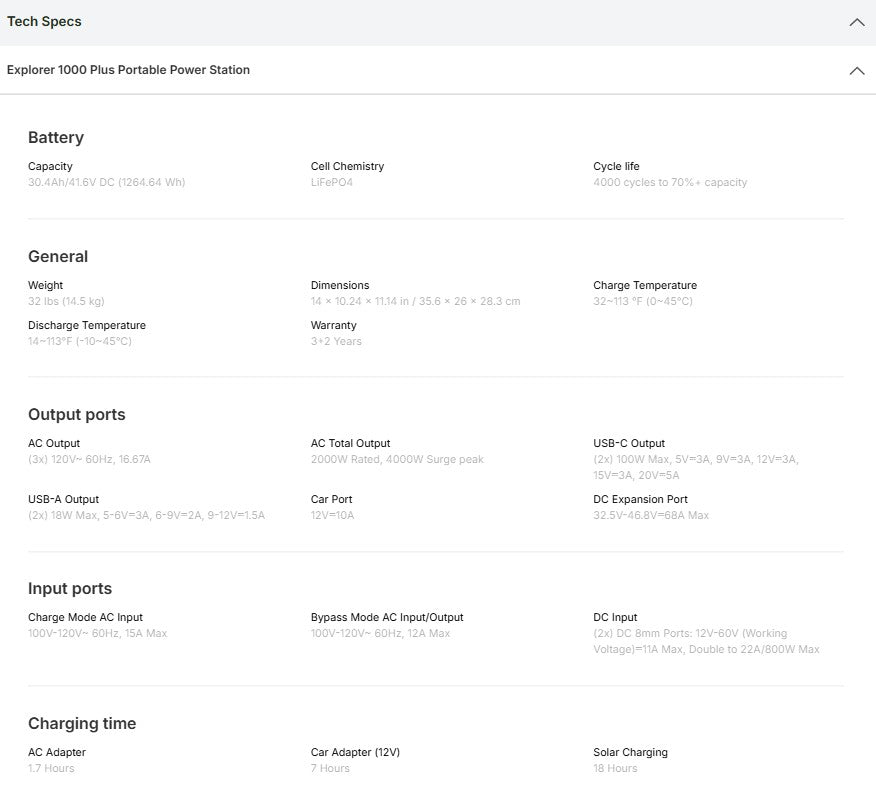Screen dimensions: 876x794
Task: Click Explorer 1000 Plus Portable Power Station title
Action: point(128,70)
